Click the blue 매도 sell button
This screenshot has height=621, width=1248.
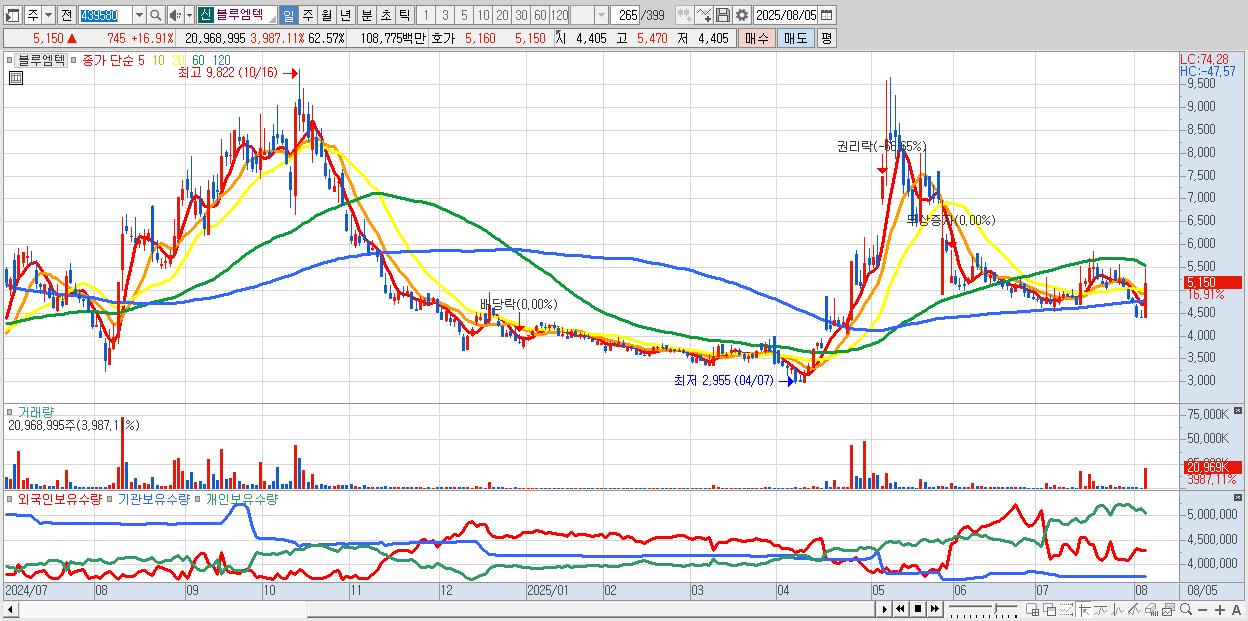tap(795, 38)
